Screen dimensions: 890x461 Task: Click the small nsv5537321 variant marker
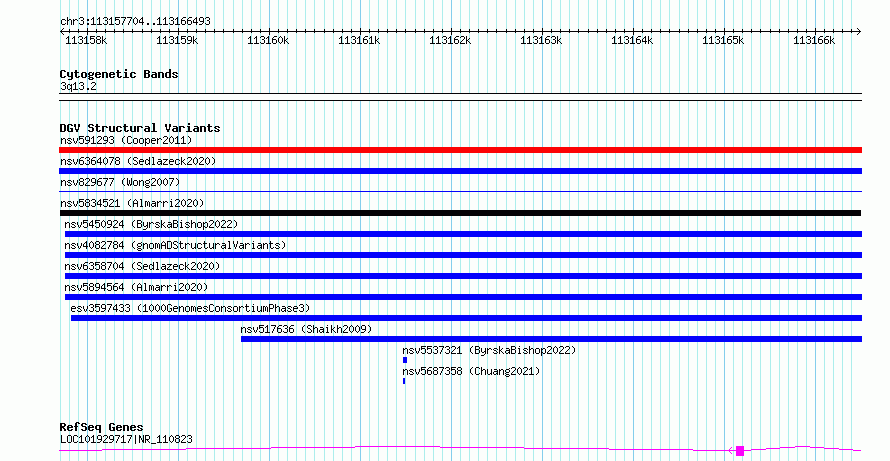click(405, 360)
